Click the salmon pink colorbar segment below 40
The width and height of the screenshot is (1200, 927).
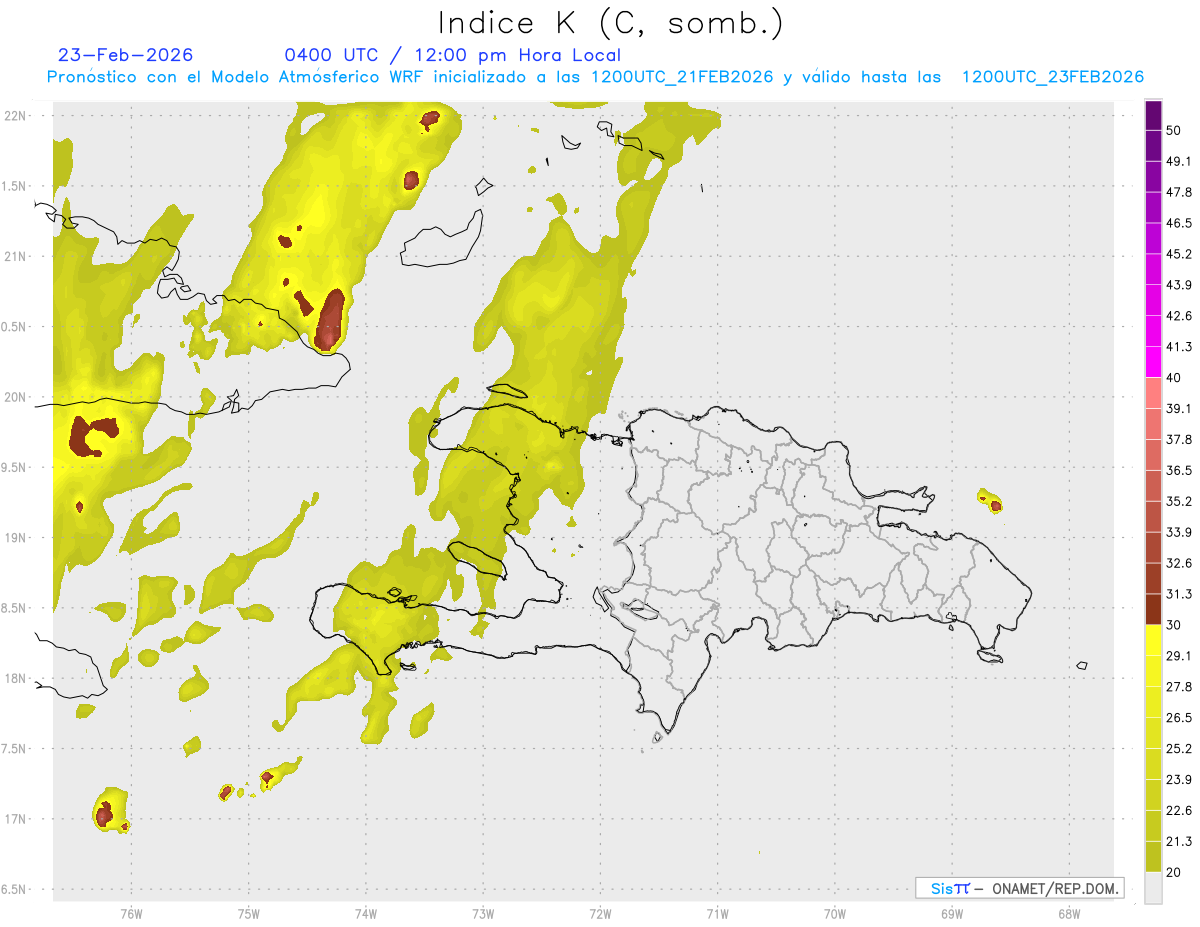pos(1153,393)
